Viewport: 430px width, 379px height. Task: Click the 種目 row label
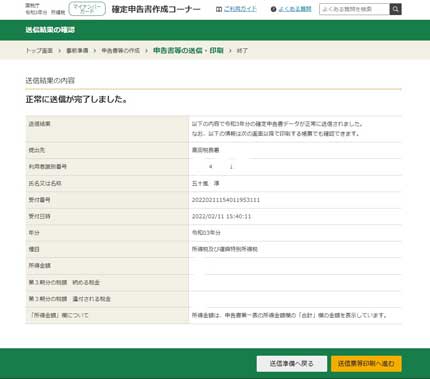34,249
